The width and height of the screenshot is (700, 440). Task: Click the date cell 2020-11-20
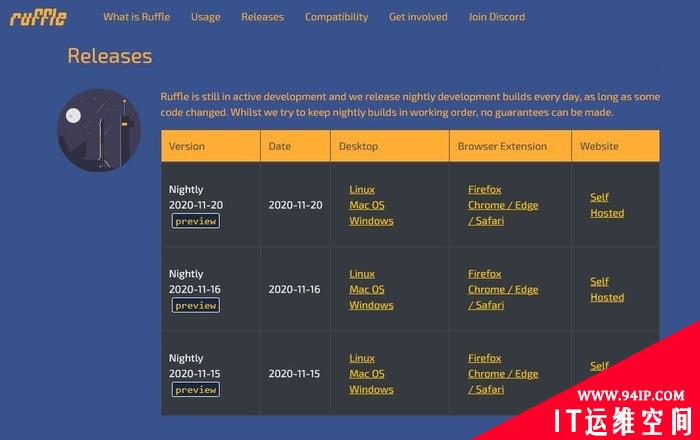296,205
